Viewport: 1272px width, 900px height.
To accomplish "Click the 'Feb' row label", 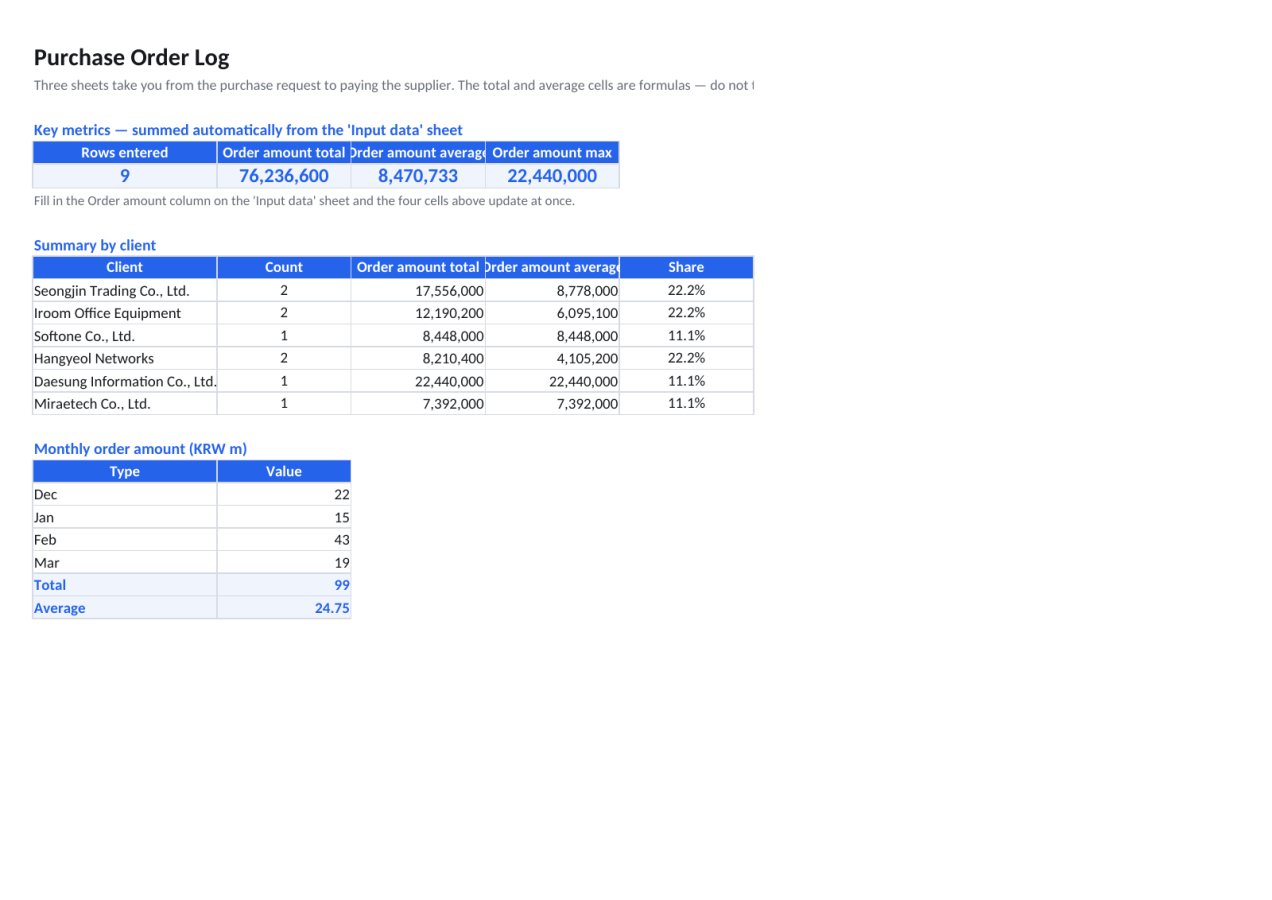I will point(125,540).
